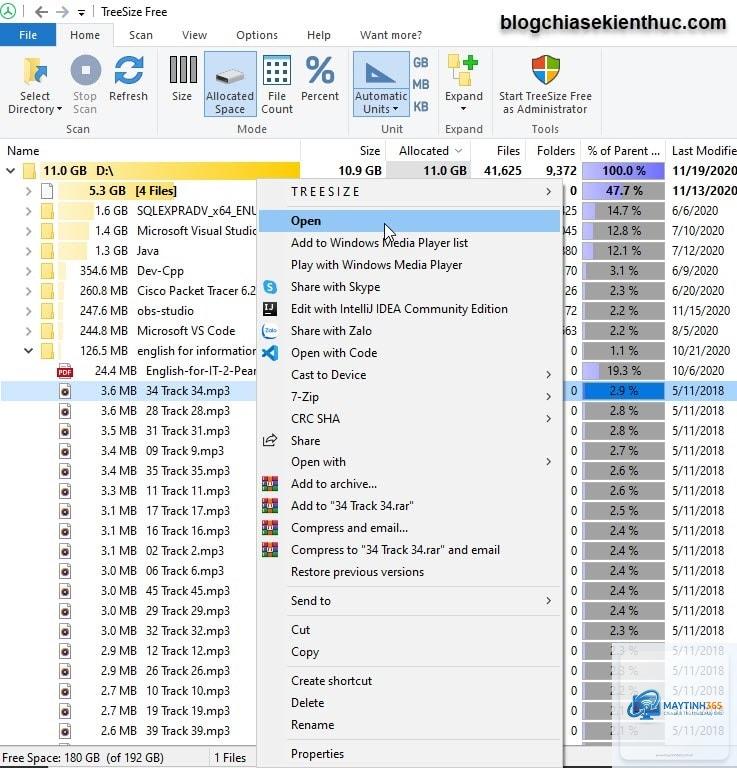This screenshot has height=768, width=737.
Task: Open Properties from the context menu
Action: (409, 754)
